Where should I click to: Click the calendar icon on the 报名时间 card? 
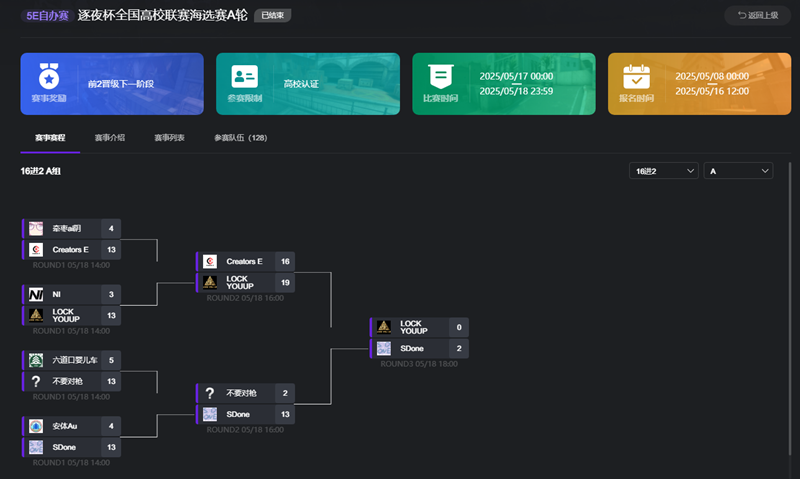(x=636, y=77)
